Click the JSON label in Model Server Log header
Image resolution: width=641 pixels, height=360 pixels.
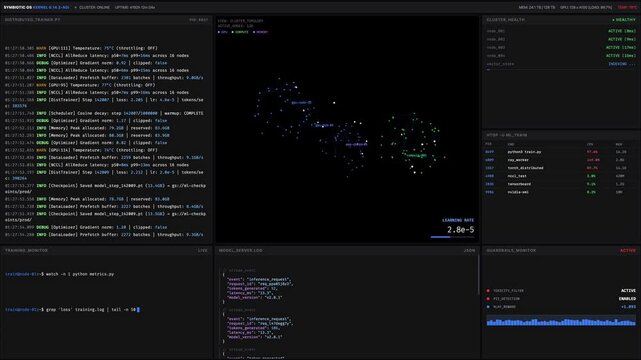tap(469, 250)
